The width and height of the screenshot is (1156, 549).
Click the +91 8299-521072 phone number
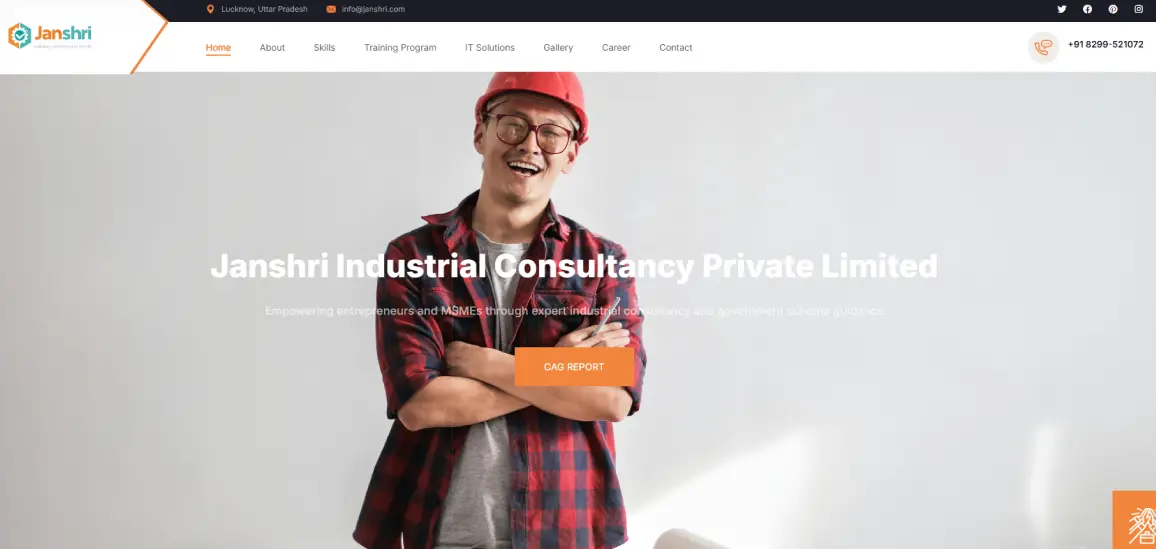click(x=1106, y=44)
